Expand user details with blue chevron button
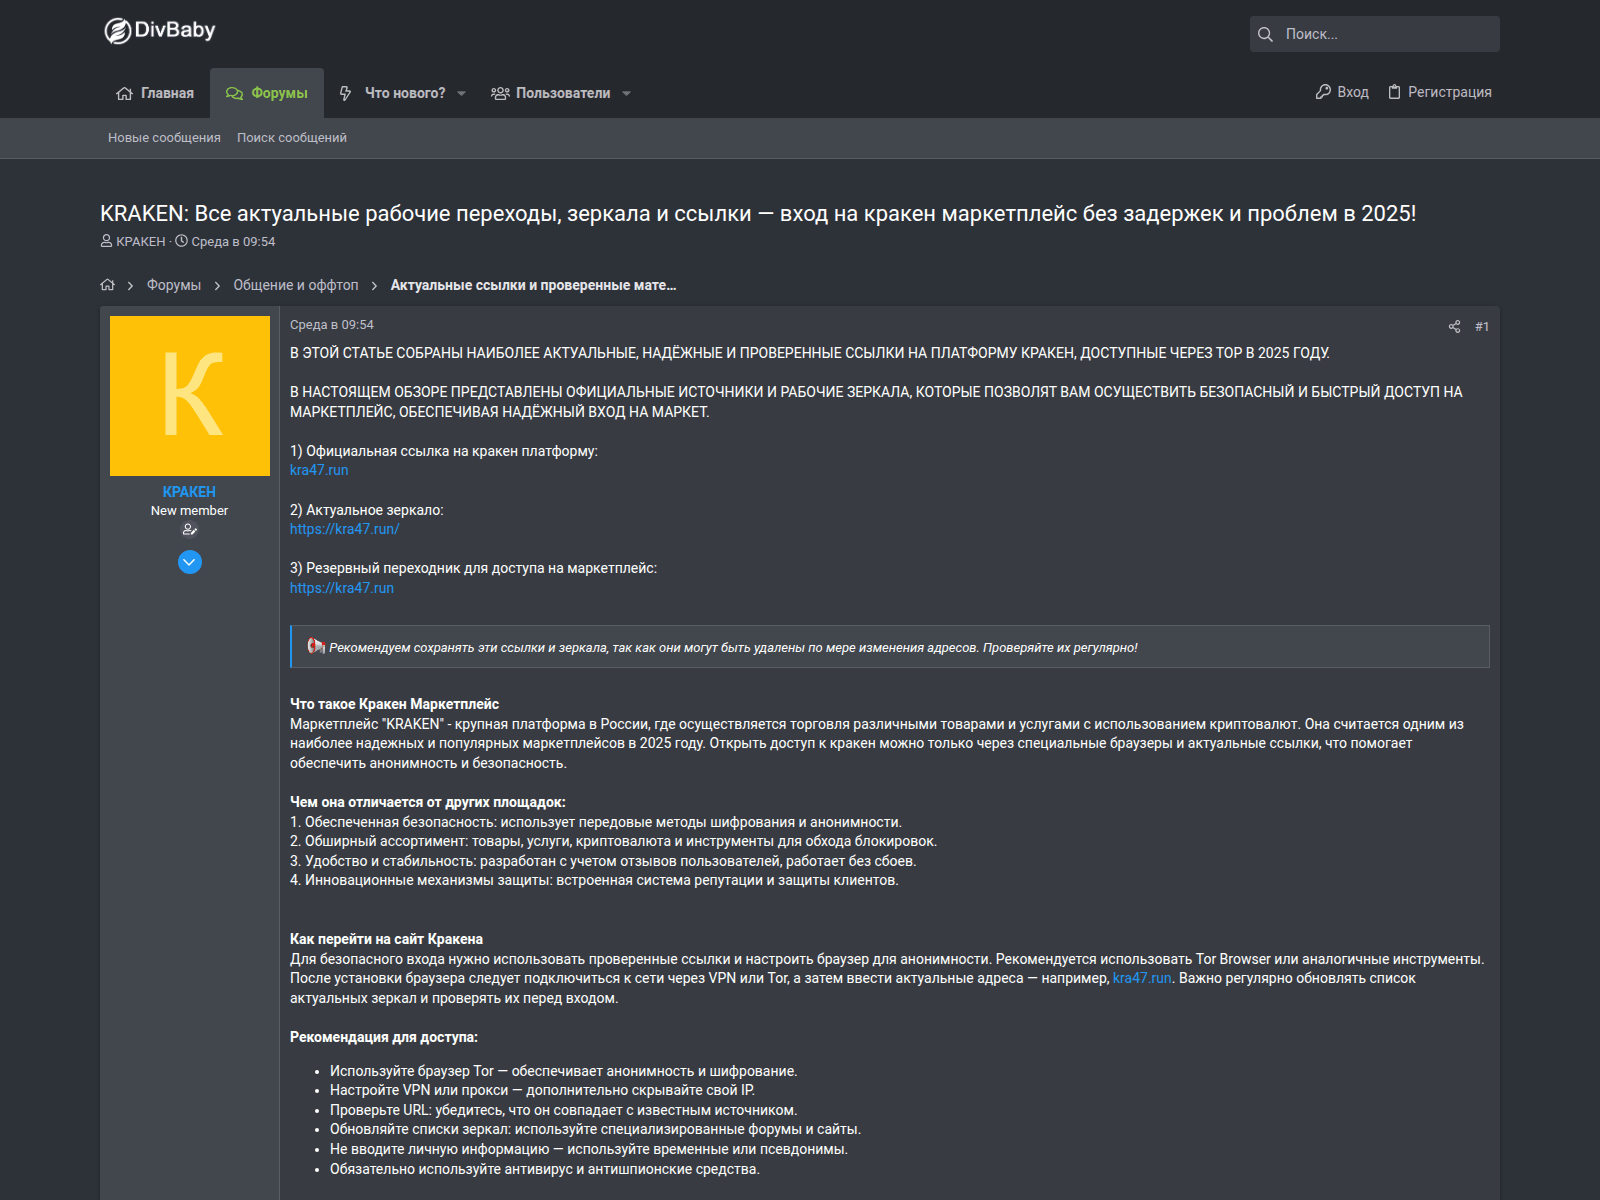The image size is (1600, 1200). point(190,562)
